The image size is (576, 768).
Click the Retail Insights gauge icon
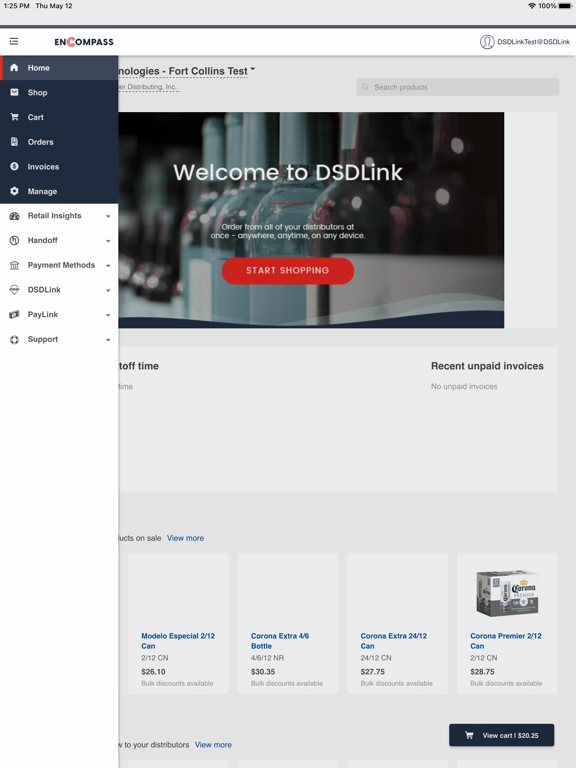[x=14, y=216]
